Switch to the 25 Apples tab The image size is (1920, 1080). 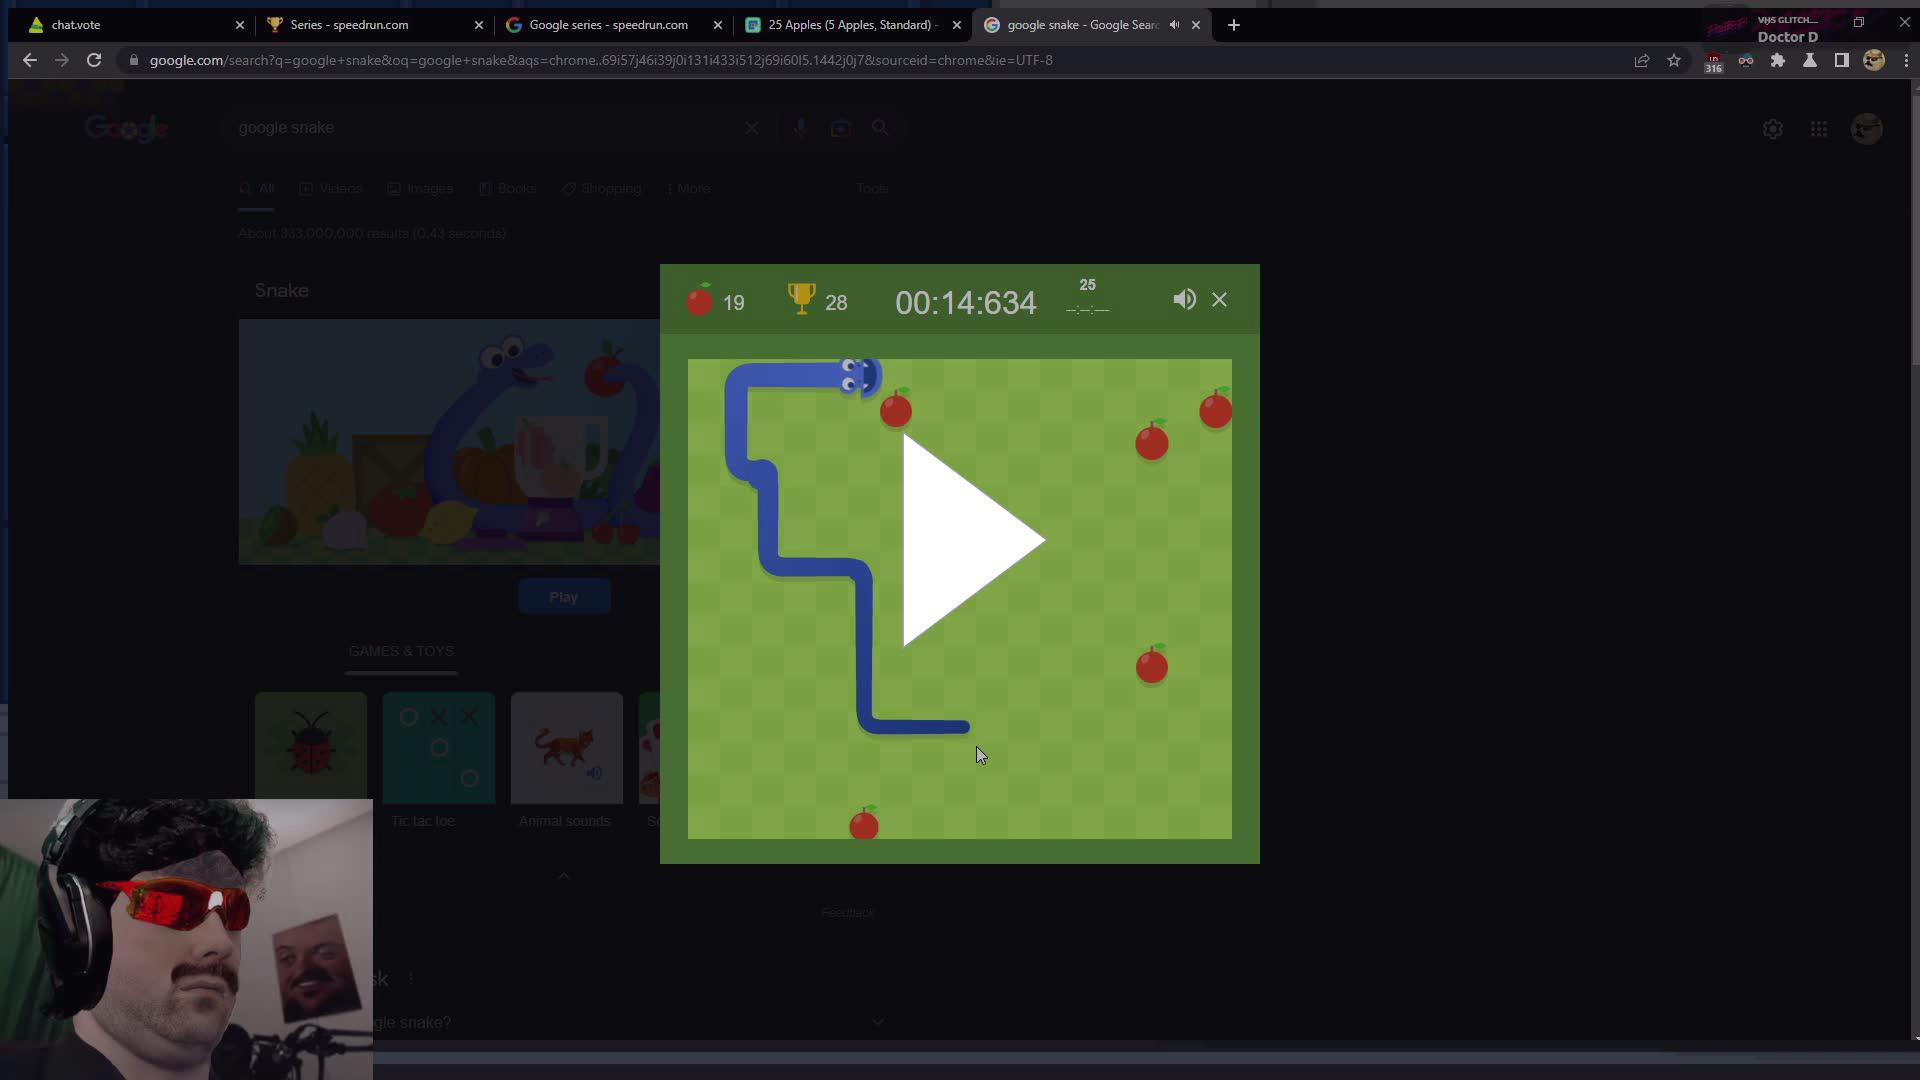pos(848,25)
